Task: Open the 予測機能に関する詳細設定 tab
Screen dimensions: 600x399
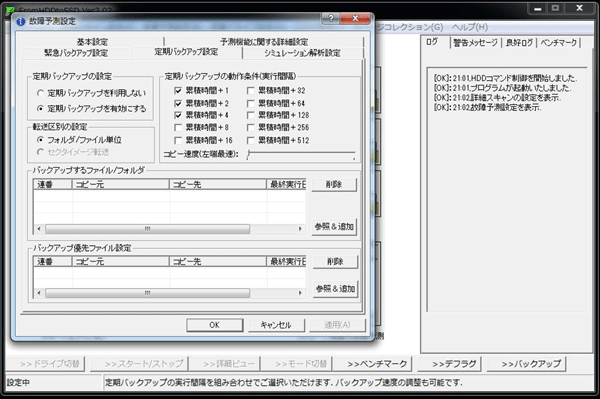Action: (264, 42)
